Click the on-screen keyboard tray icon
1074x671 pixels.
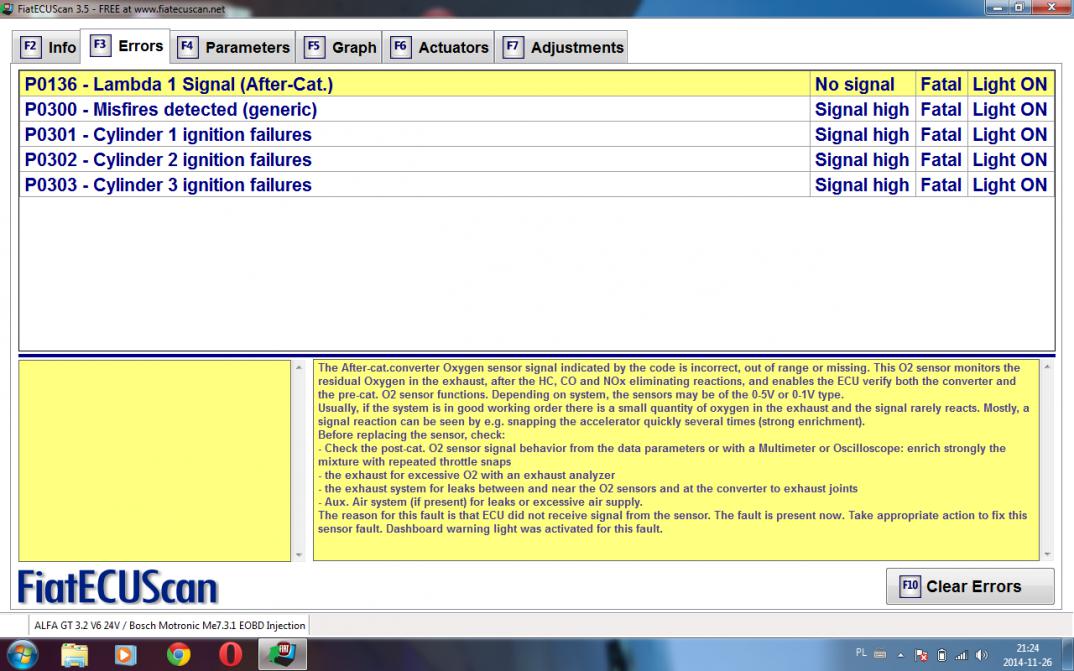(x=880, y=655)
